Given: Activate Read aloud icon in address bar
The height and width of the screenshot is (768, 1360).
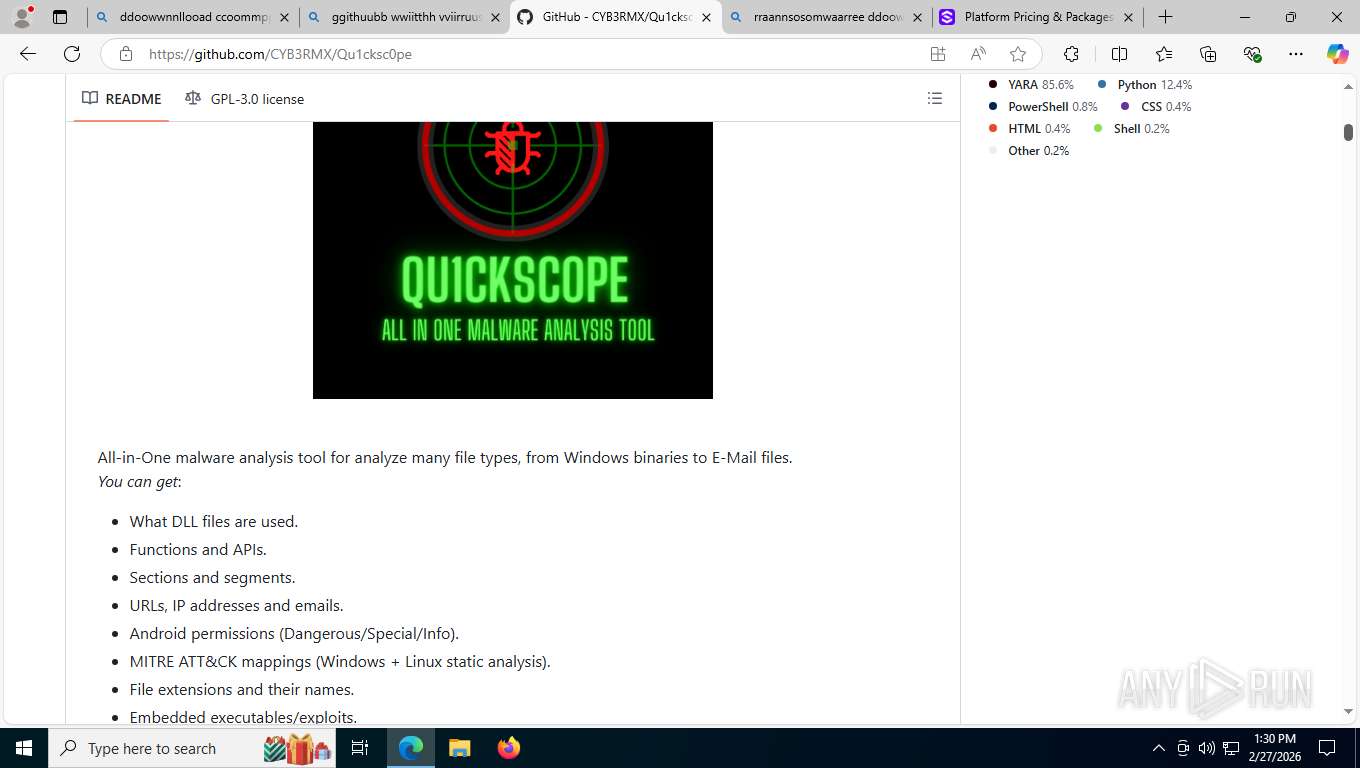Looking at the screenshot, I should point(978,54).
